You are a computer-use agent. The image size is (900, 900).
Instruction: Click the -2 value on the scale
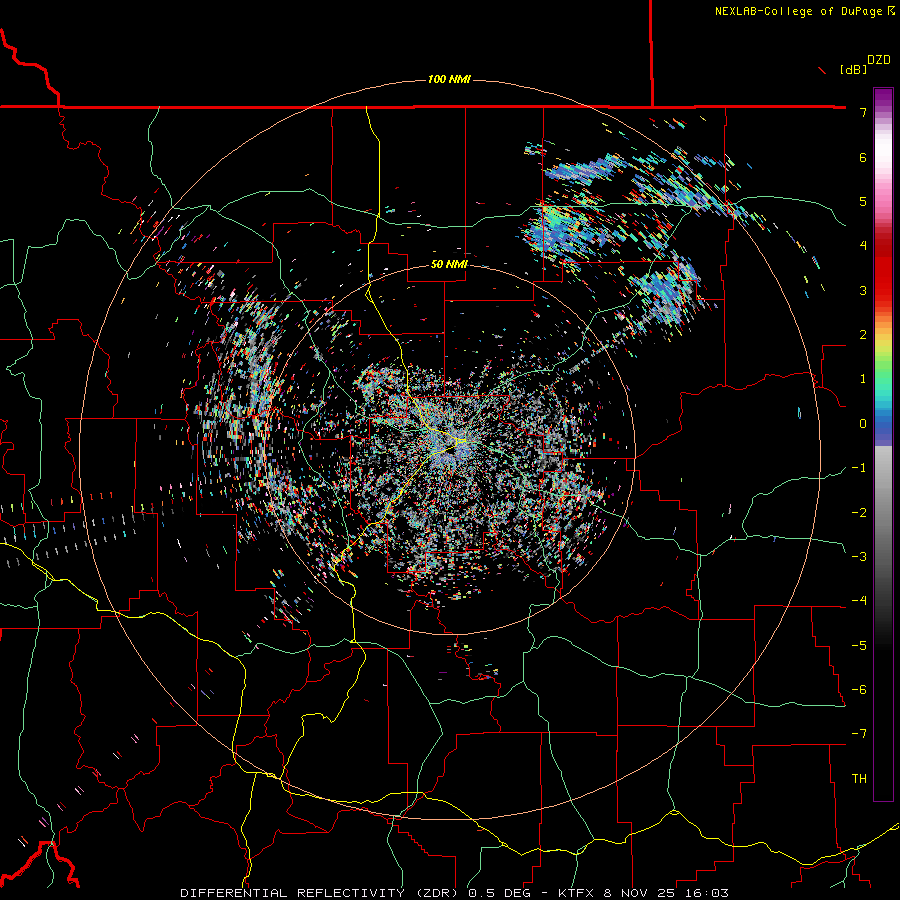(859, 512)
